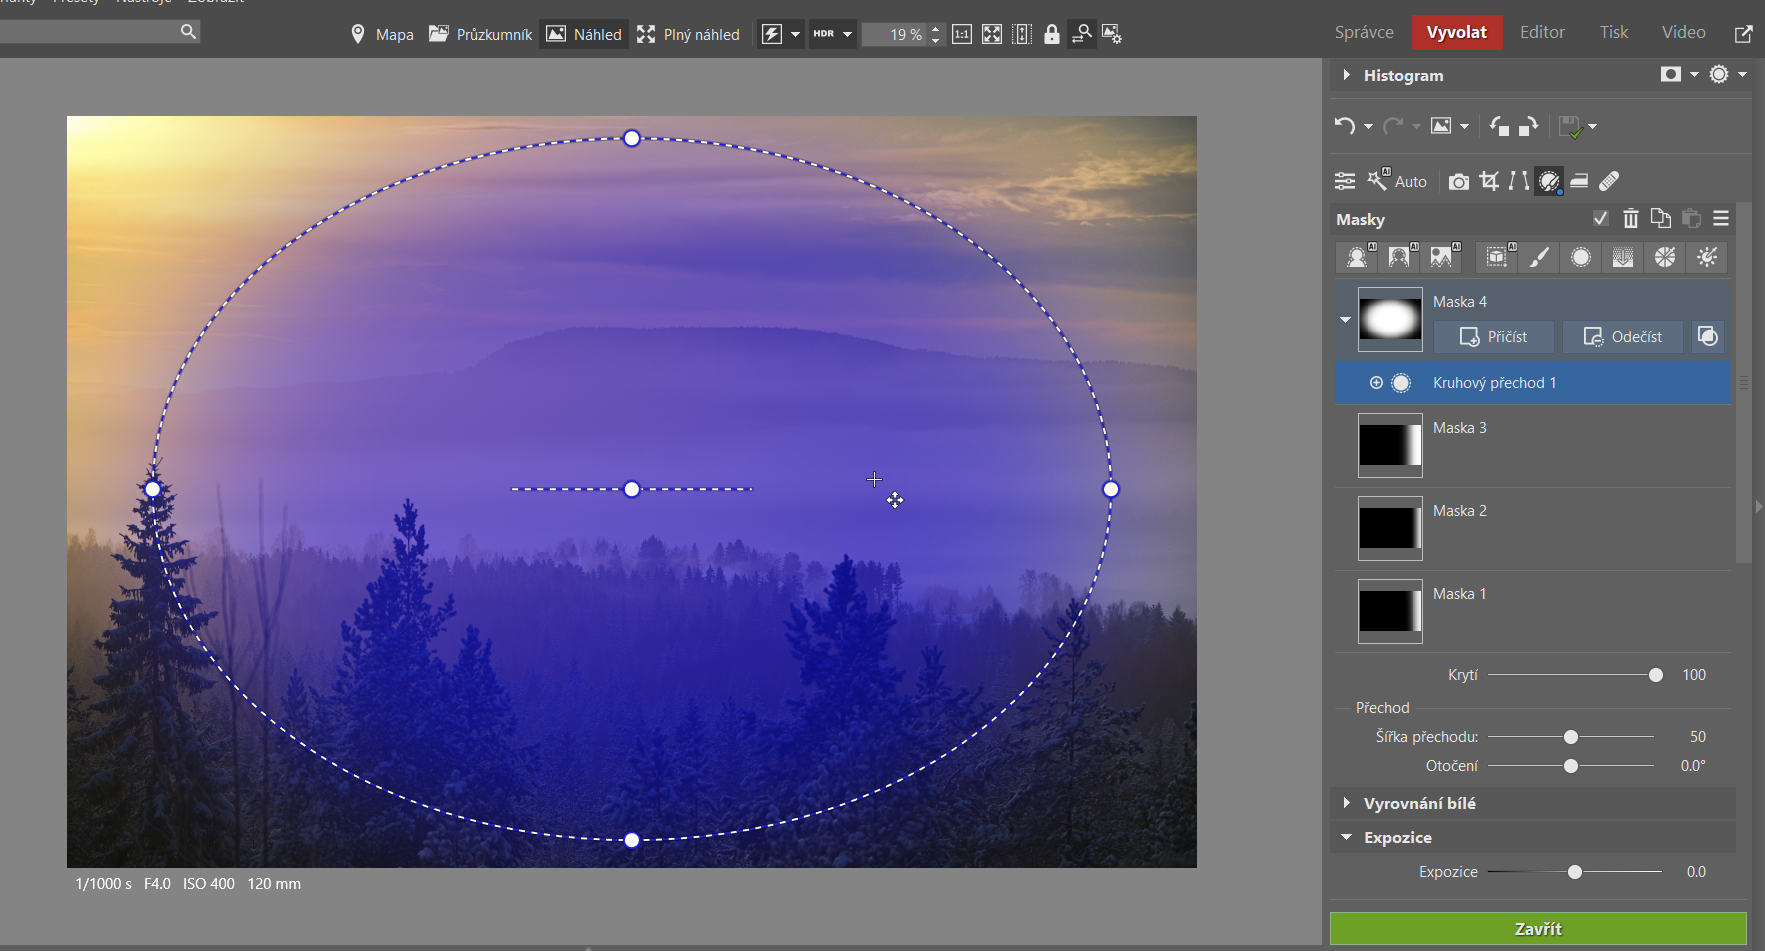
Task: Switch to the Editor tab
Action: tap(1542, 32)
